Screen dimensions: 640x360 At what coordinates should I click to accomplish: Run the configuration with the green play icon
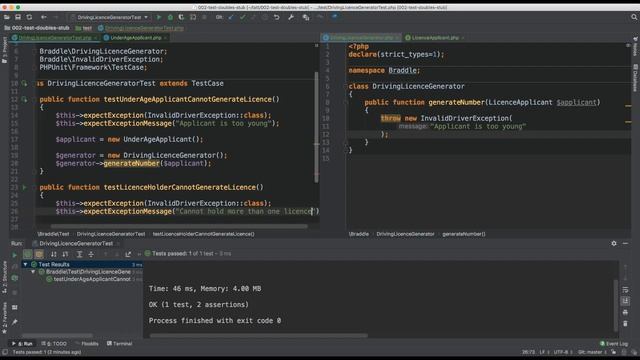tap(159, 17)
